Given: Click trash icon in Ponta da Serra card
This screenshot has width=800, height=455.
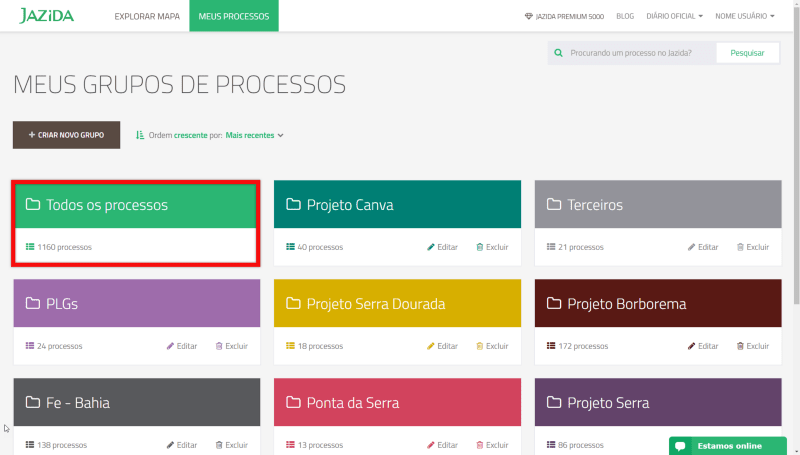Looking at the screenshot, I should point(480,445).
